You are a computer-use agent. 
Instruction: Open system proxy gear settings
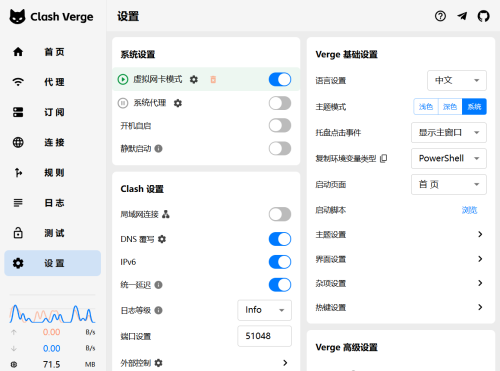tap(178, 103)
